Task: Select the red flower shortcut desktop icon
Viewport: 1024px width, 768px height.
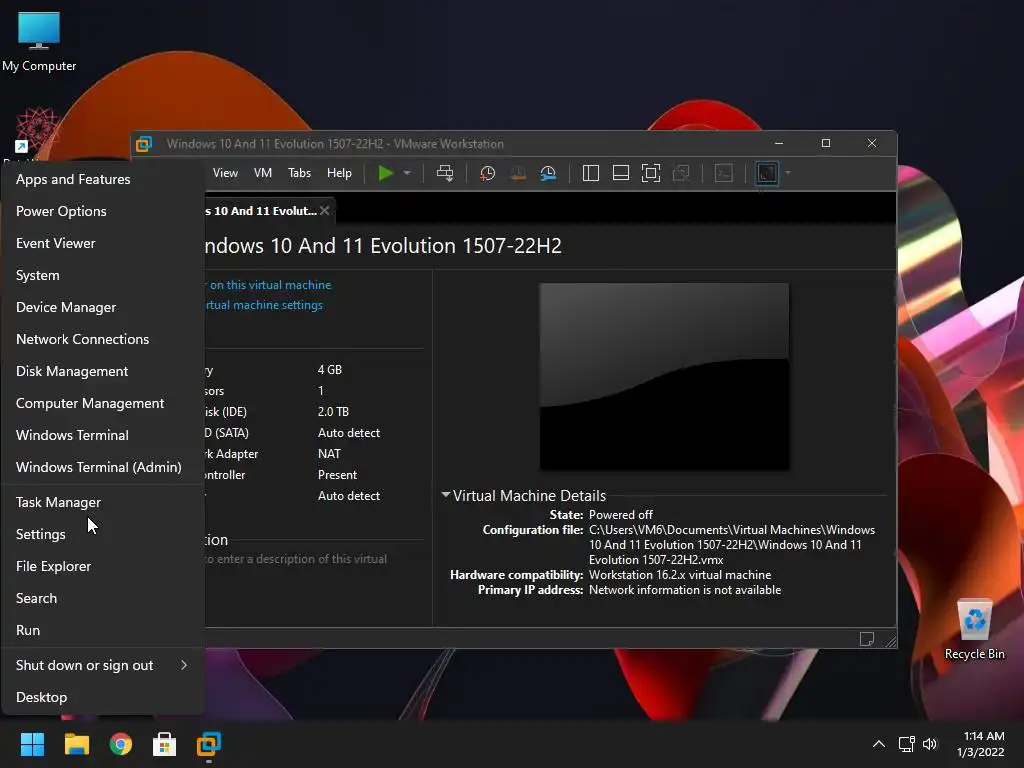Action: tap(37, 130)
